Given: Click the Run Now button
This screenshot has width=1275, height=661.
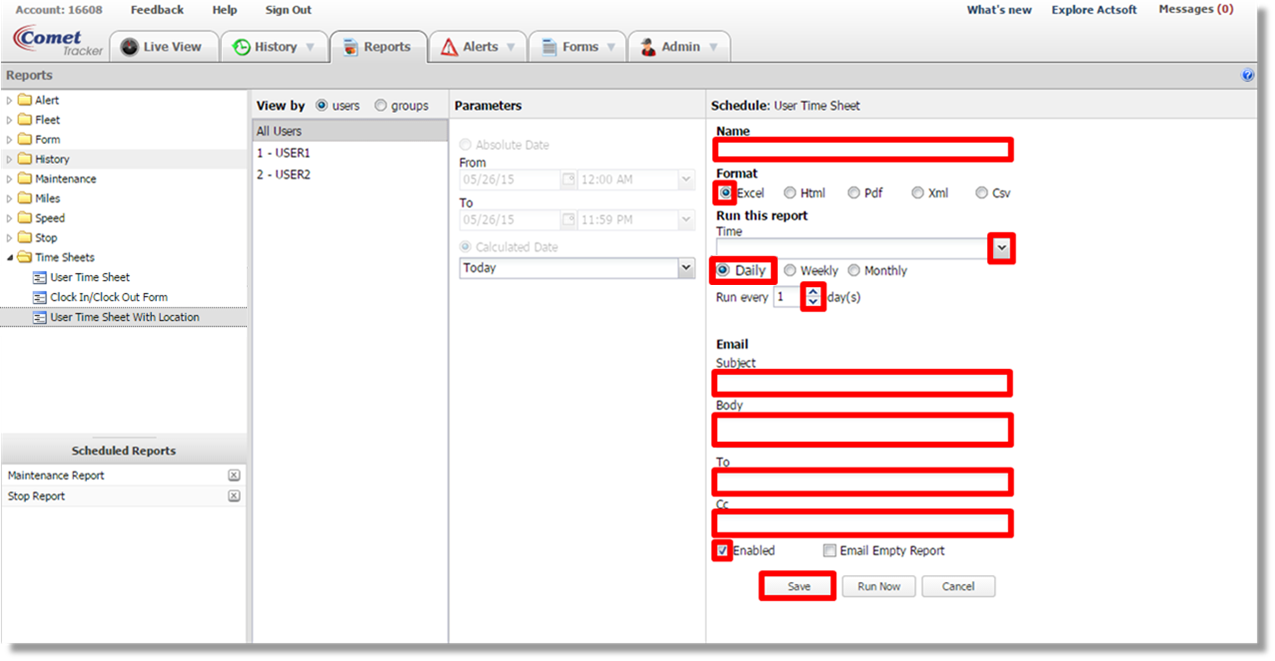Looking at the screenshot, I should click(879, 587).
